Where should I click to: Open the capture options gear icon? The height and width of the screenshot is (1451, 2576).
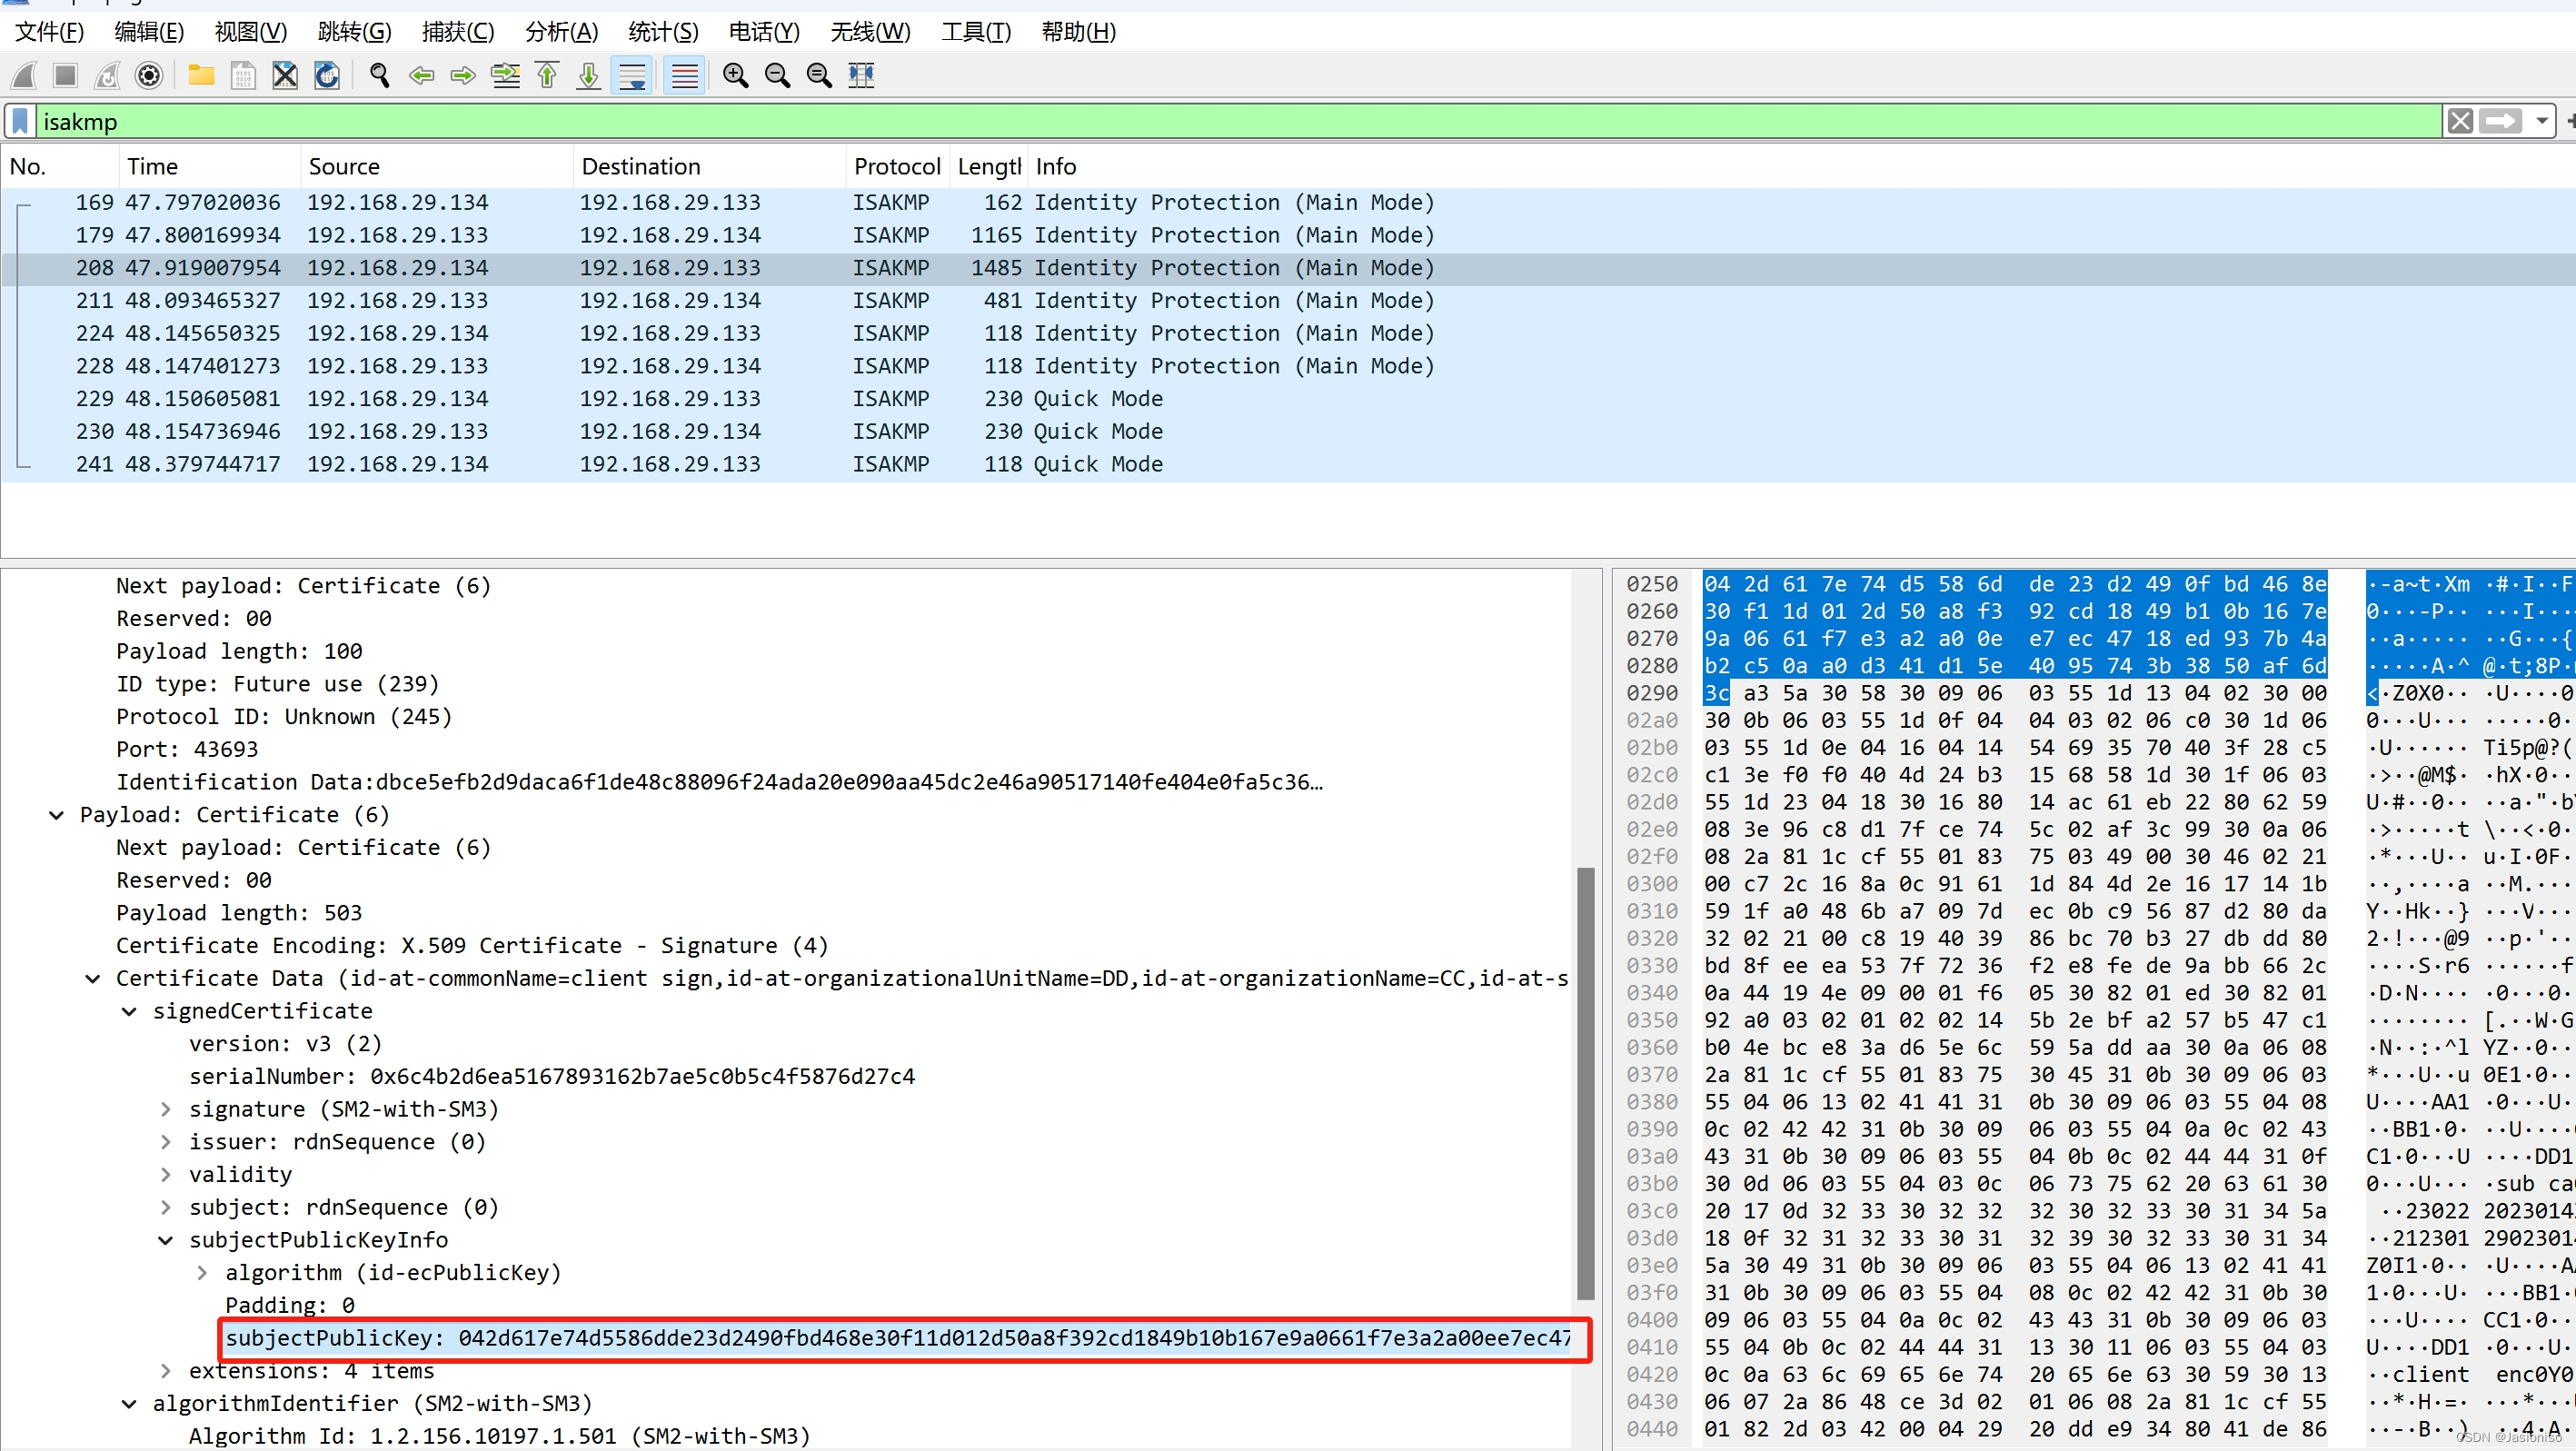[x=149, y=75]
